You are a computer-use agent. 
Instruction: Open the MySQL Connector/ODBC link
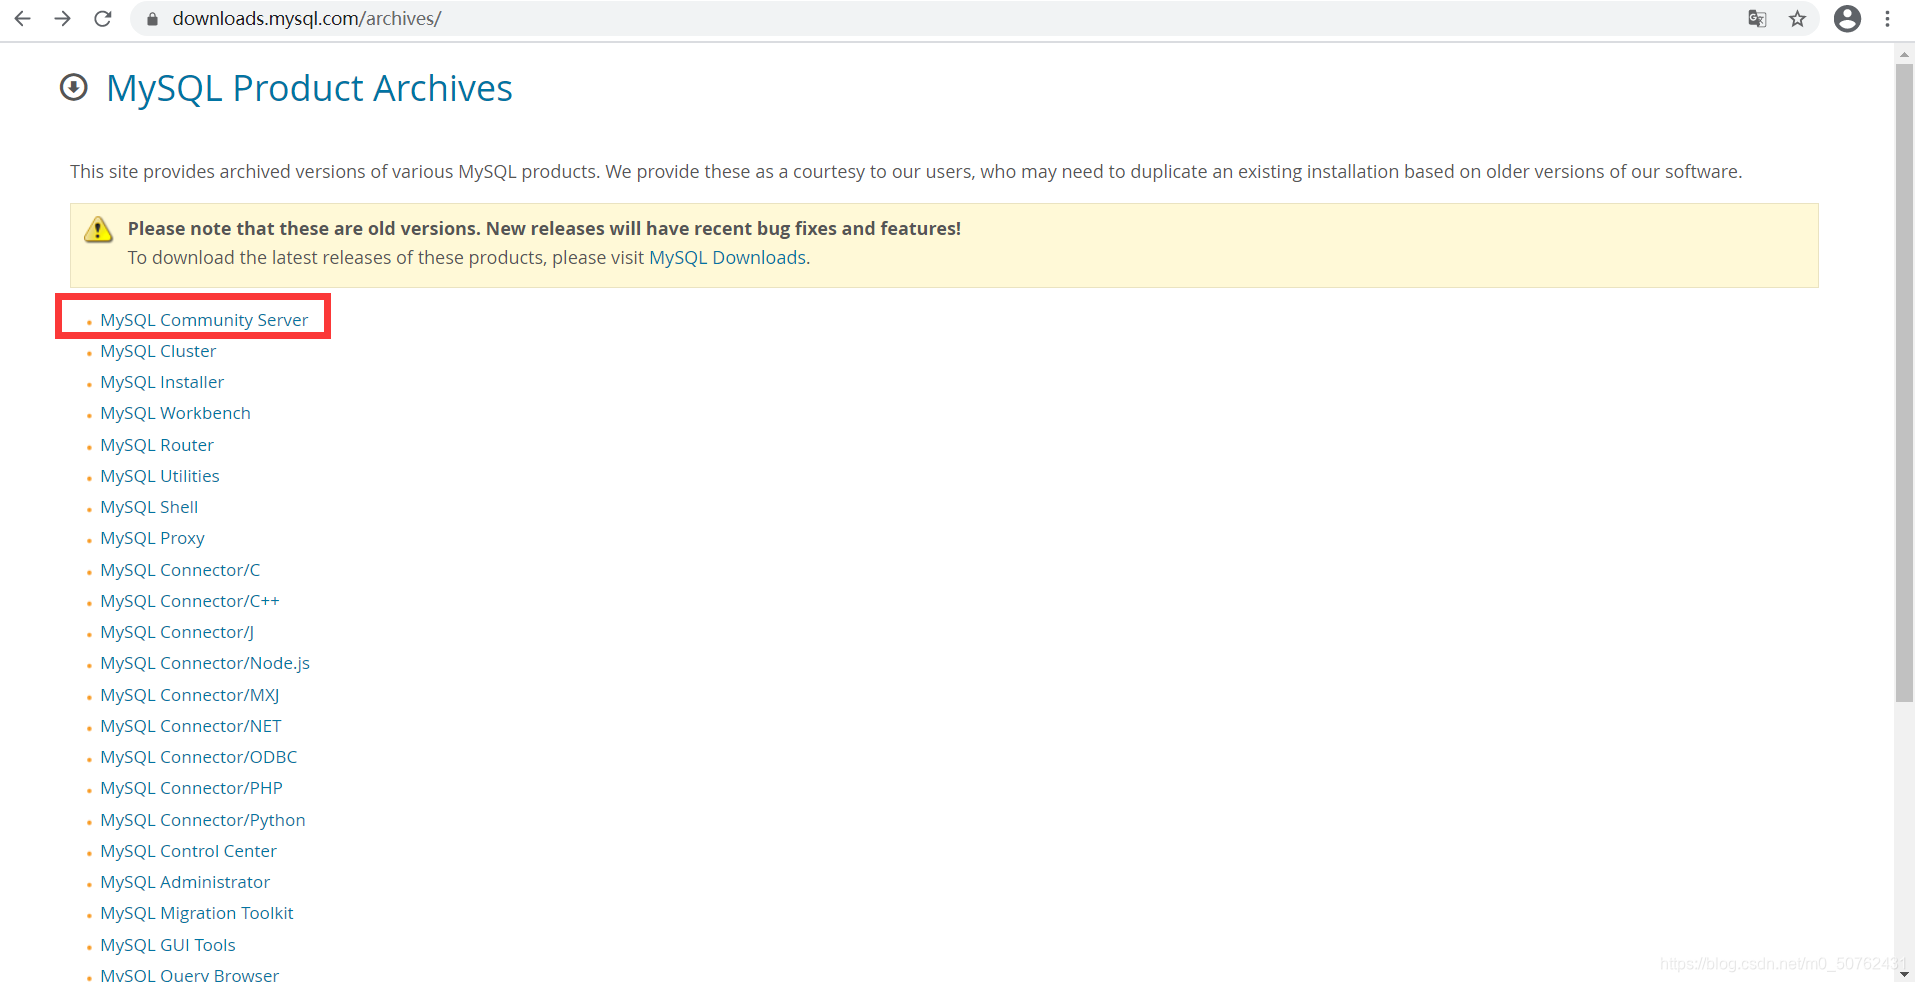199,757
